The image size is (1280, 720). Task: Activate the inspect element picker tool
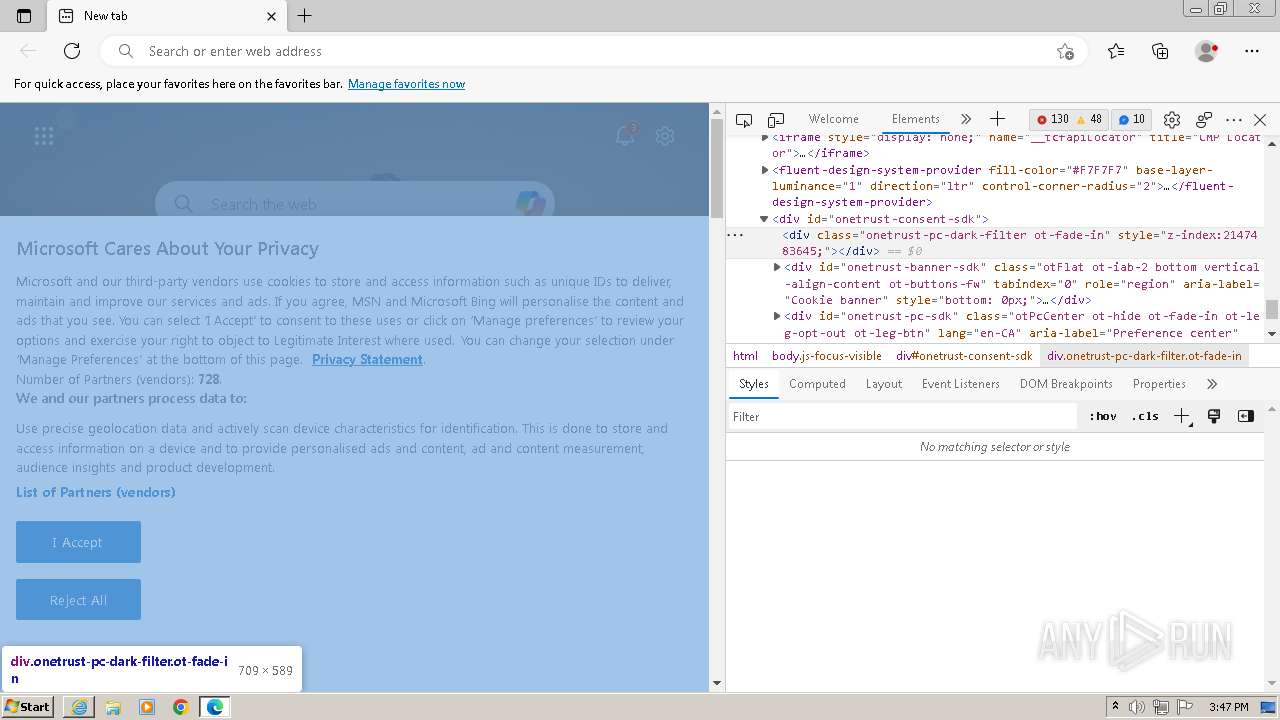[x=744, y=119]
